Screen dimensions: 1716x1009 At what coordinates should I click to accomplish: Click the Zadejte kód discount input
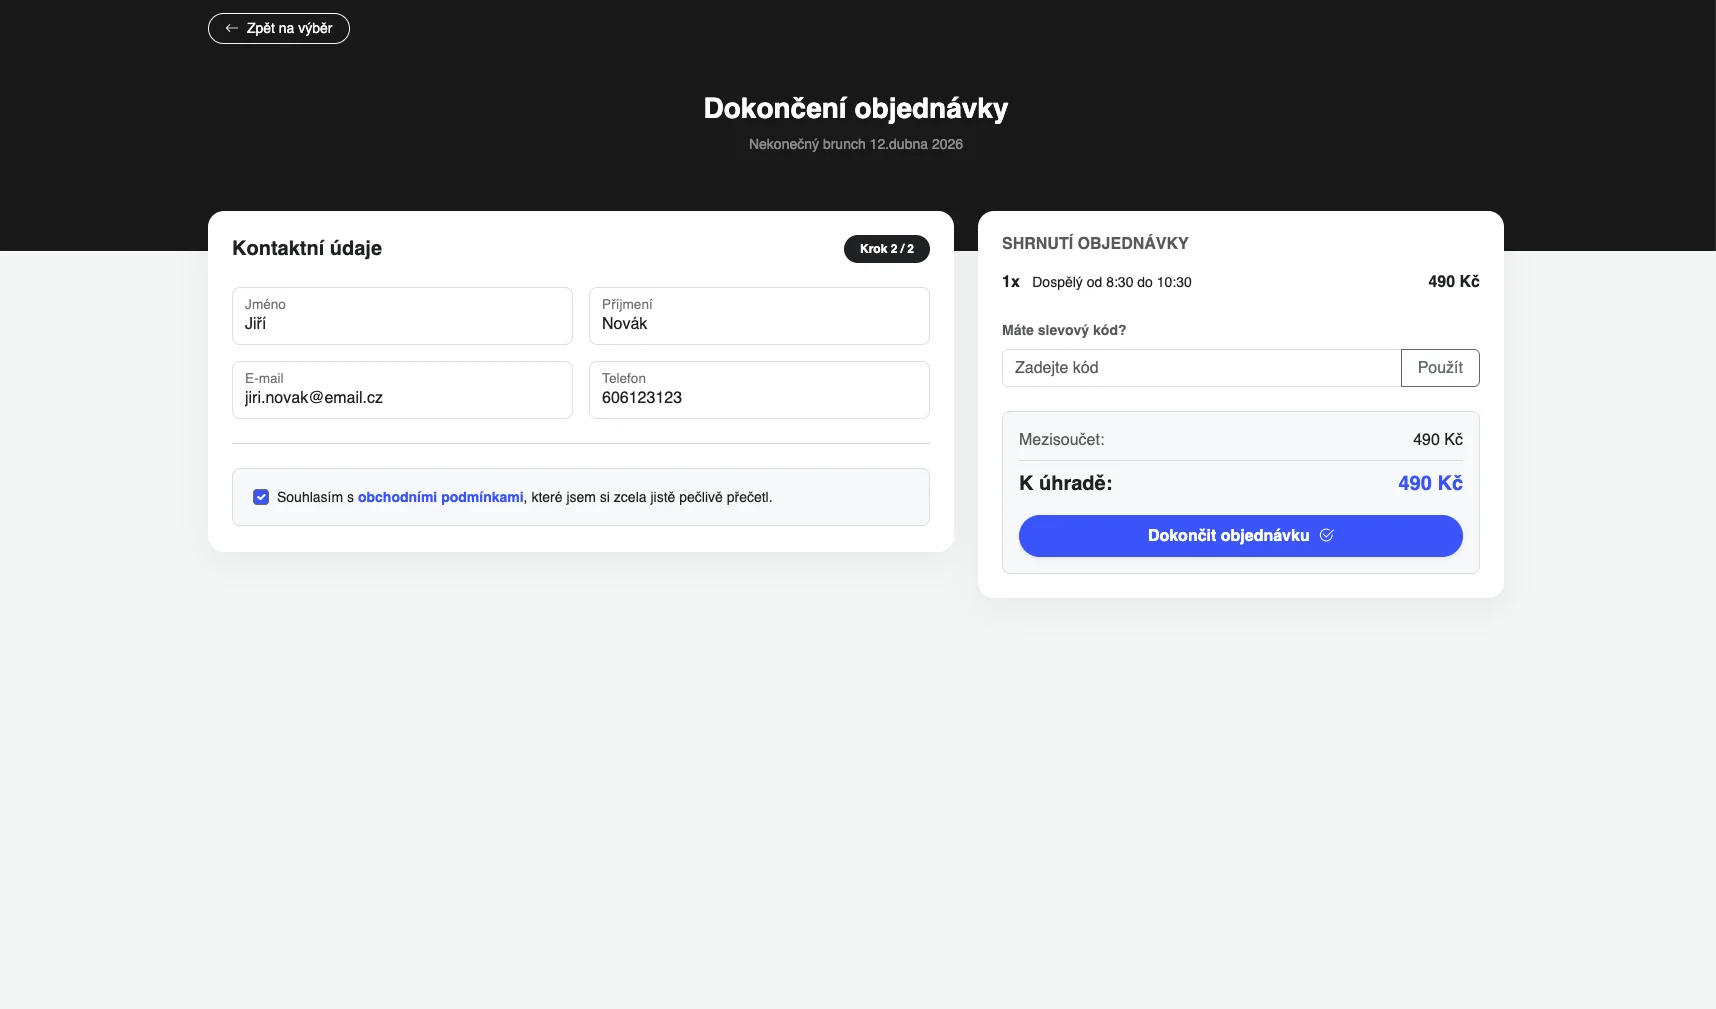[1201, 368]
